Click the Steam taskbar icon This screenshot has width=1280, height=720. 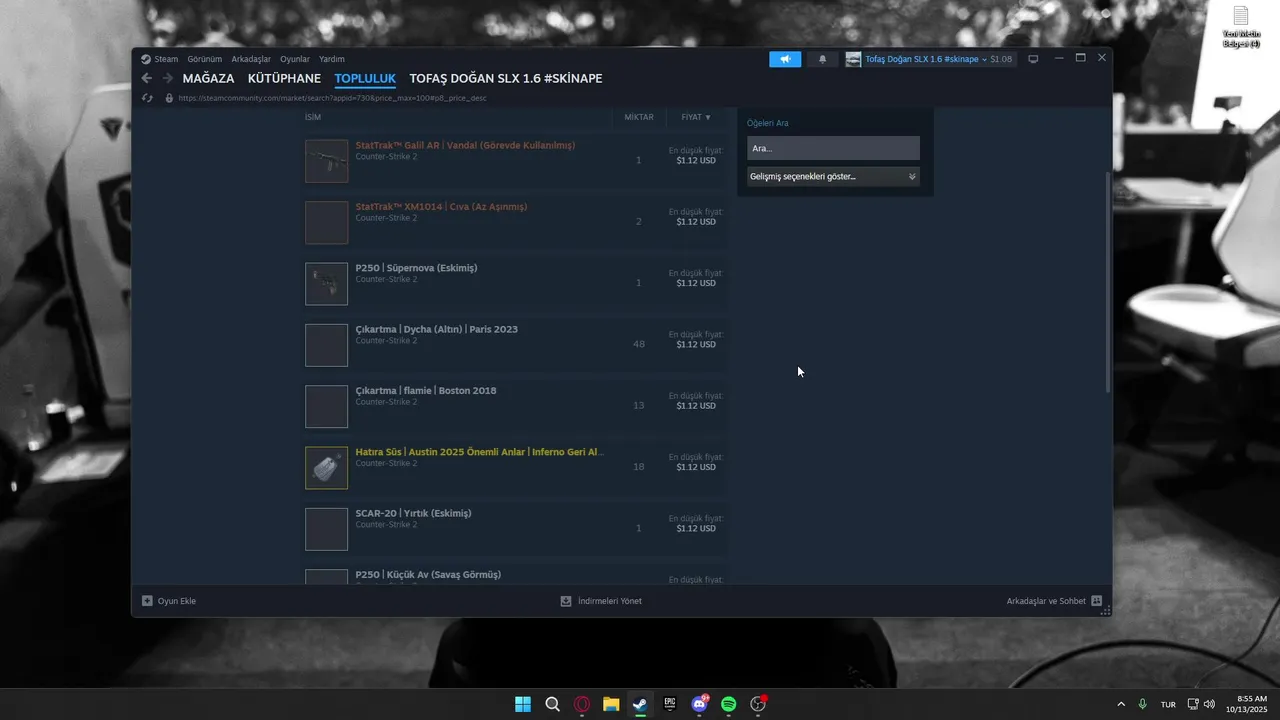pos(640,704)
